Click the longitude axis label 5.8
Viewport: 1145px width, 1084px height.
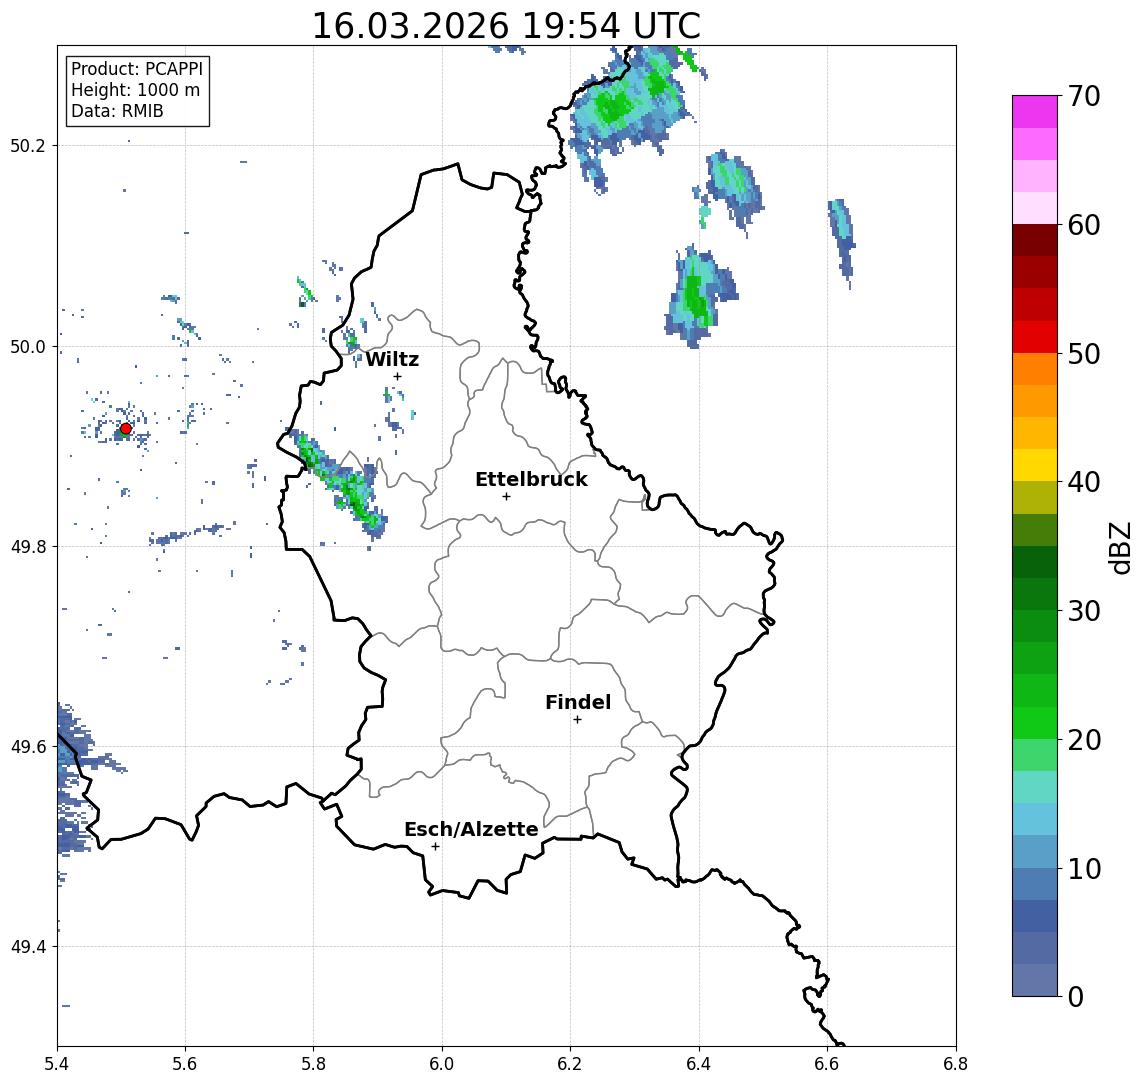point(314,1064)
